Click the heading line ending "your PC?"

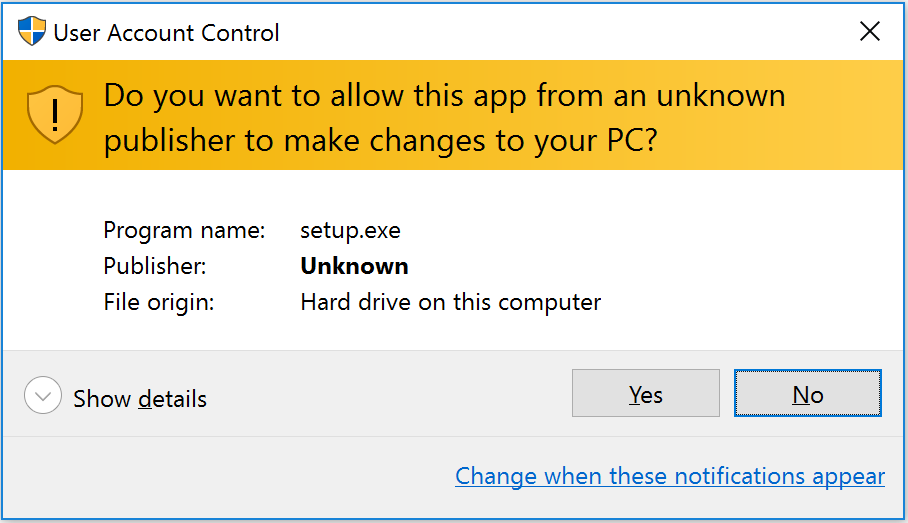tap(380, 141)
